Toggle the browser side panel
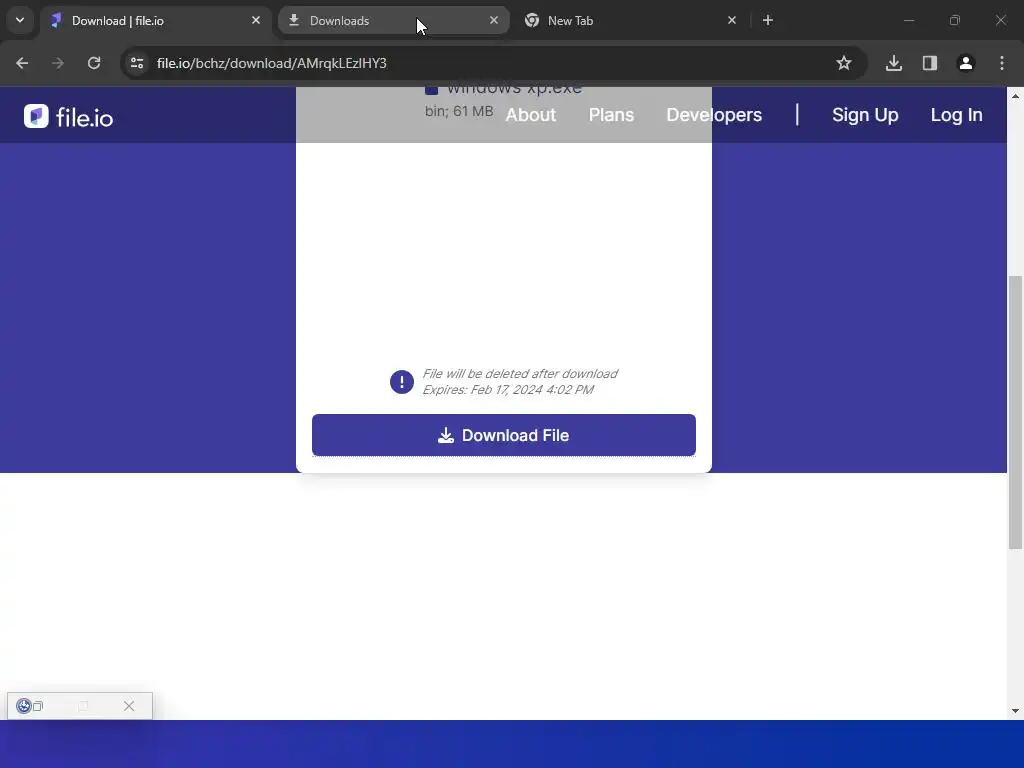 coord(930,63)
